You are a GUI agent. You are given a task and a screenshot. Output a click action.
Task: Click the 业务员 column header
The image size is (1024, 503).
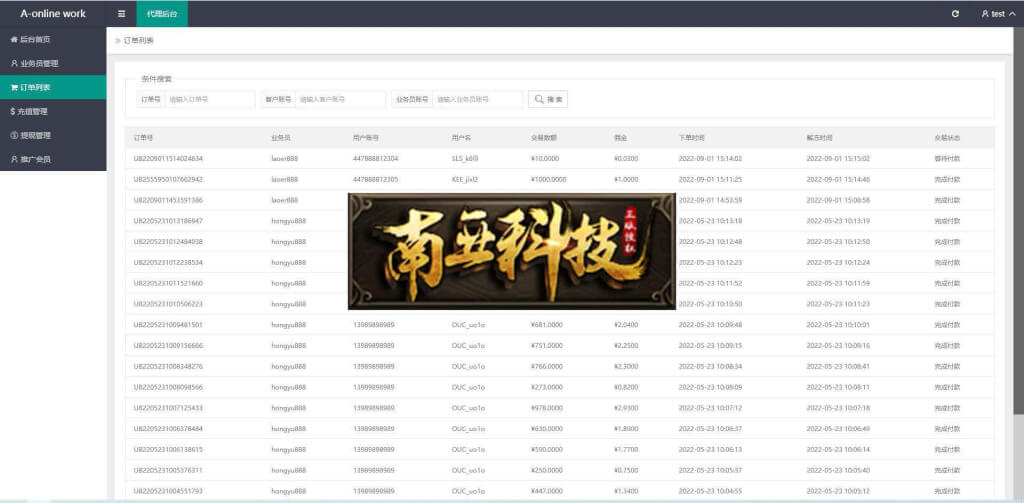[281, 138]
